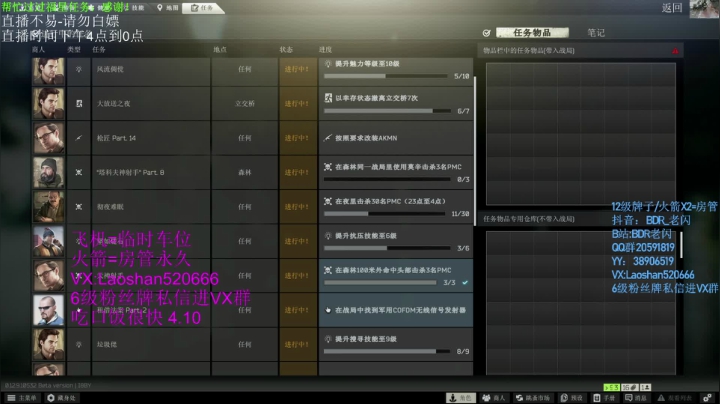Image resolution: width=720 pixels, height=404 pixels.
Task: Select quest name 大放送之夜
Action: click(113, 104)
